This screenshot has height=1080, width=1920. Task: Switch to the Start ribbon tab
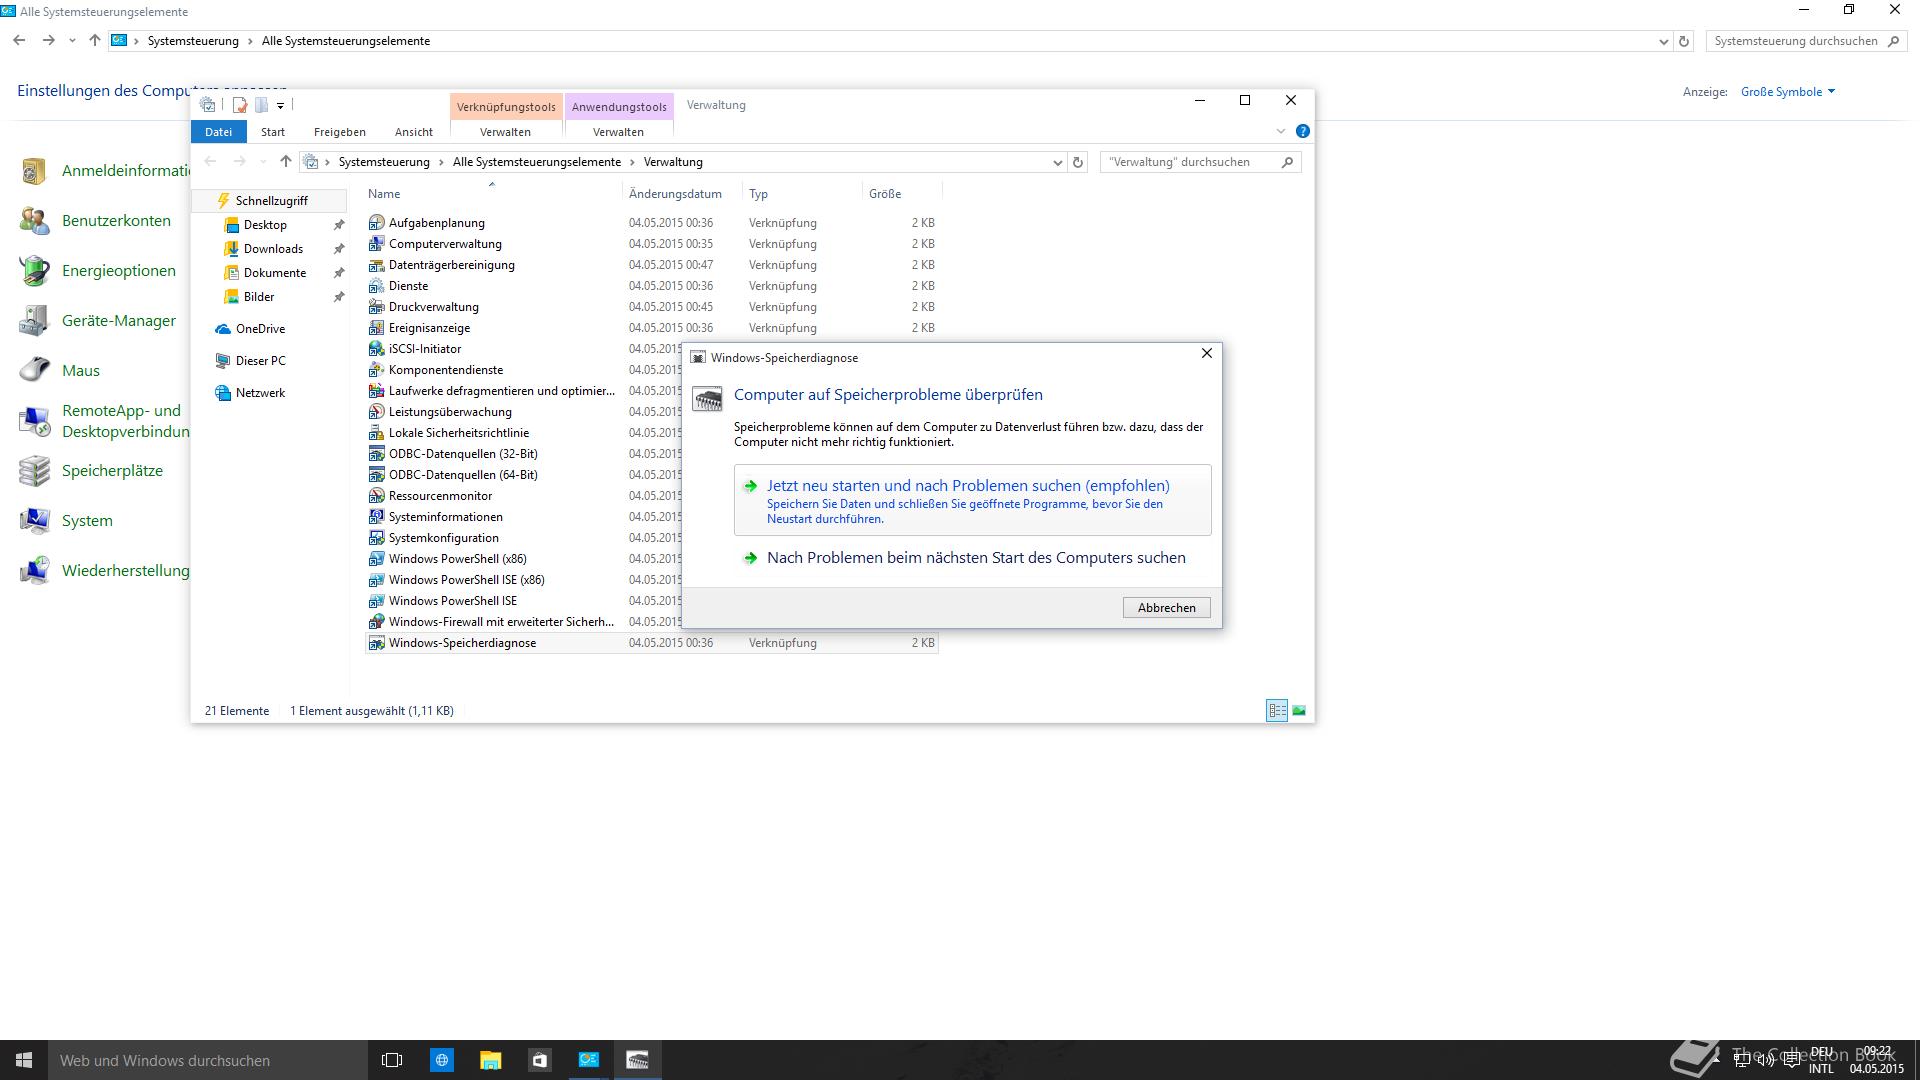(x=273, y=132)
